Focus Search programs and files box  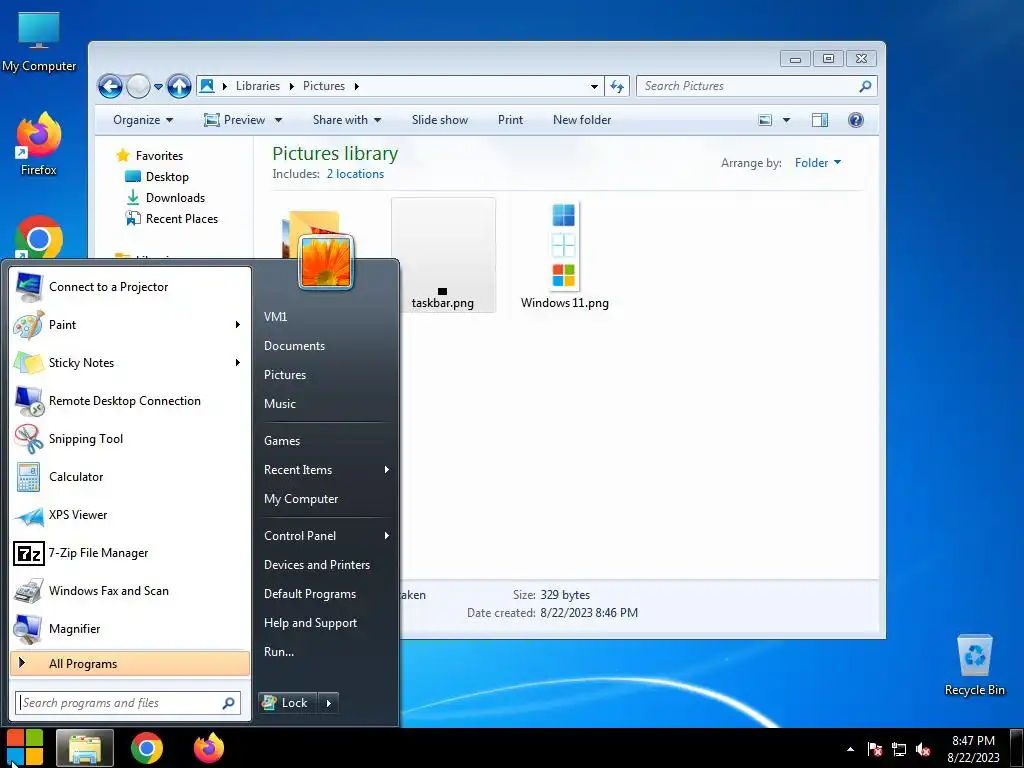[x=128, y=703]
